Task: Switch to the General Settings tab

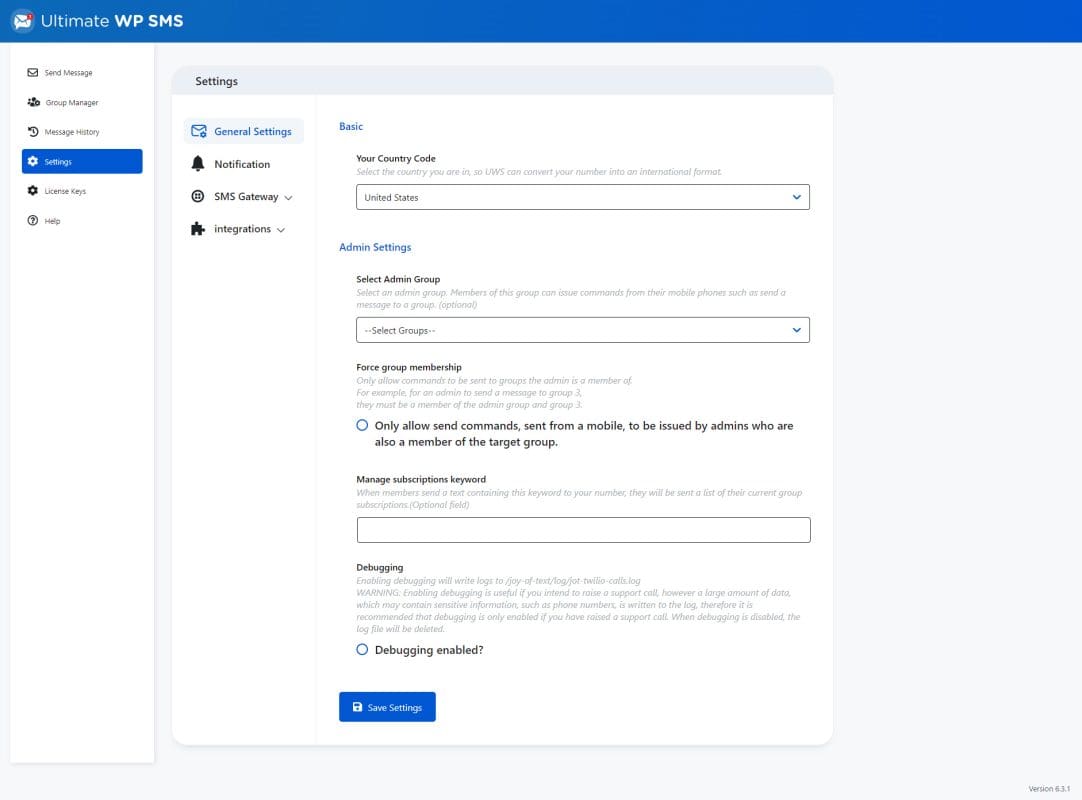Action: coord(244,131)
